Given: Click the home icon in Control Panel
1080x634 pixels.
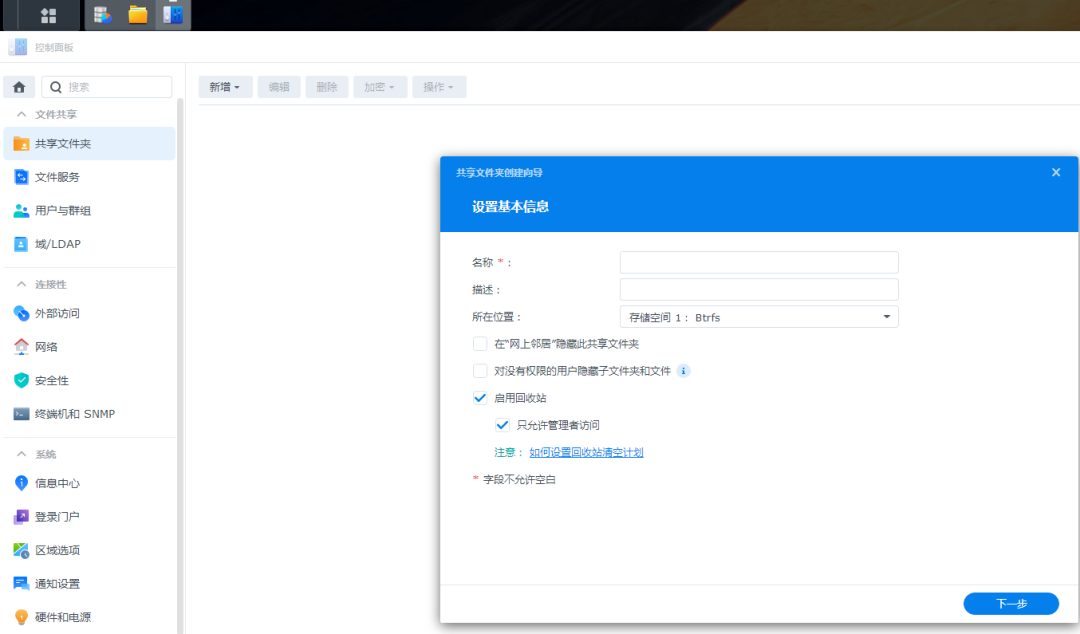Looking at the screenshot, I should click(19, 87).
